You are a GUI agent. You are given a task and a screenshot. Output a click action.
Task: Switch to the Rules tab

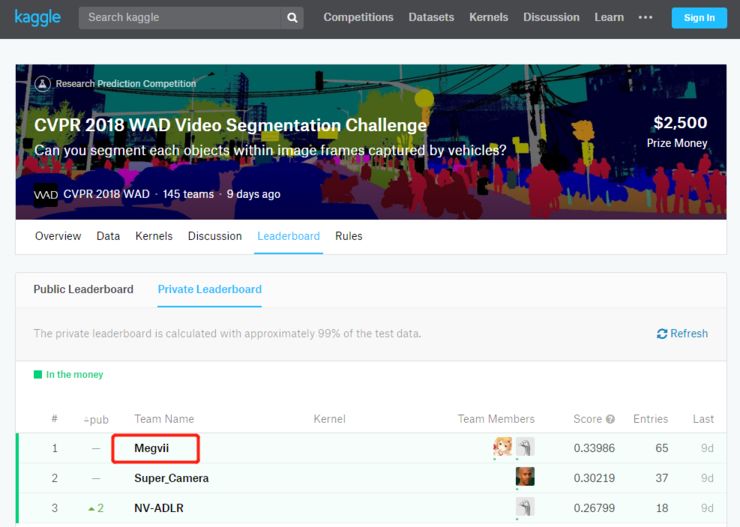coord(349,236)
